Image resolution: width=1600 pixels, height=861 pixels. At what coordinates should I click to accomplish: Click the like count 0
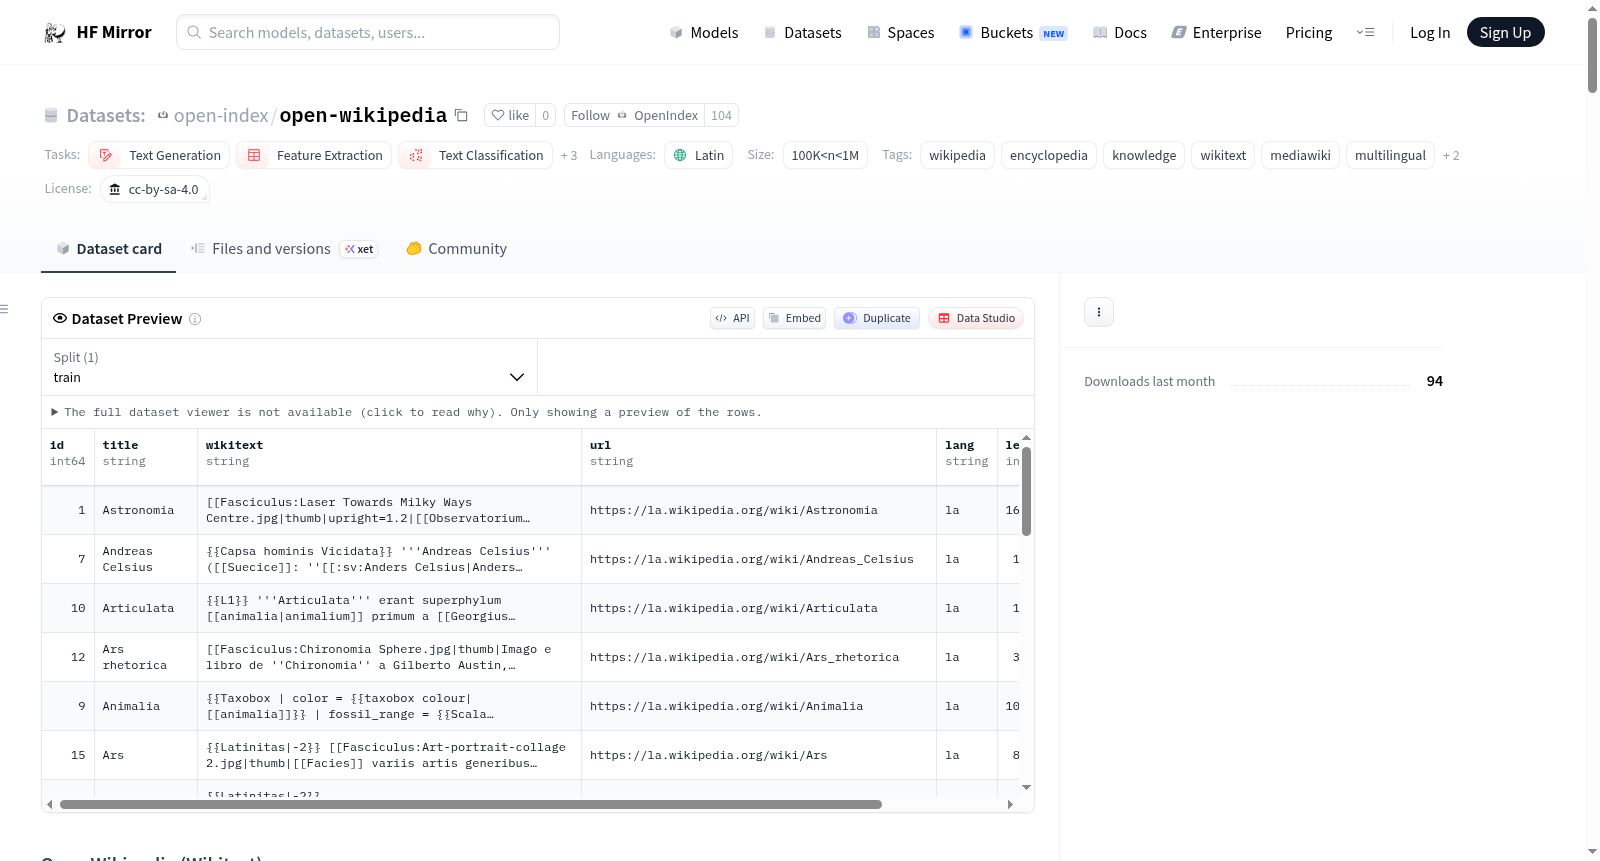[x=545, y=115]
